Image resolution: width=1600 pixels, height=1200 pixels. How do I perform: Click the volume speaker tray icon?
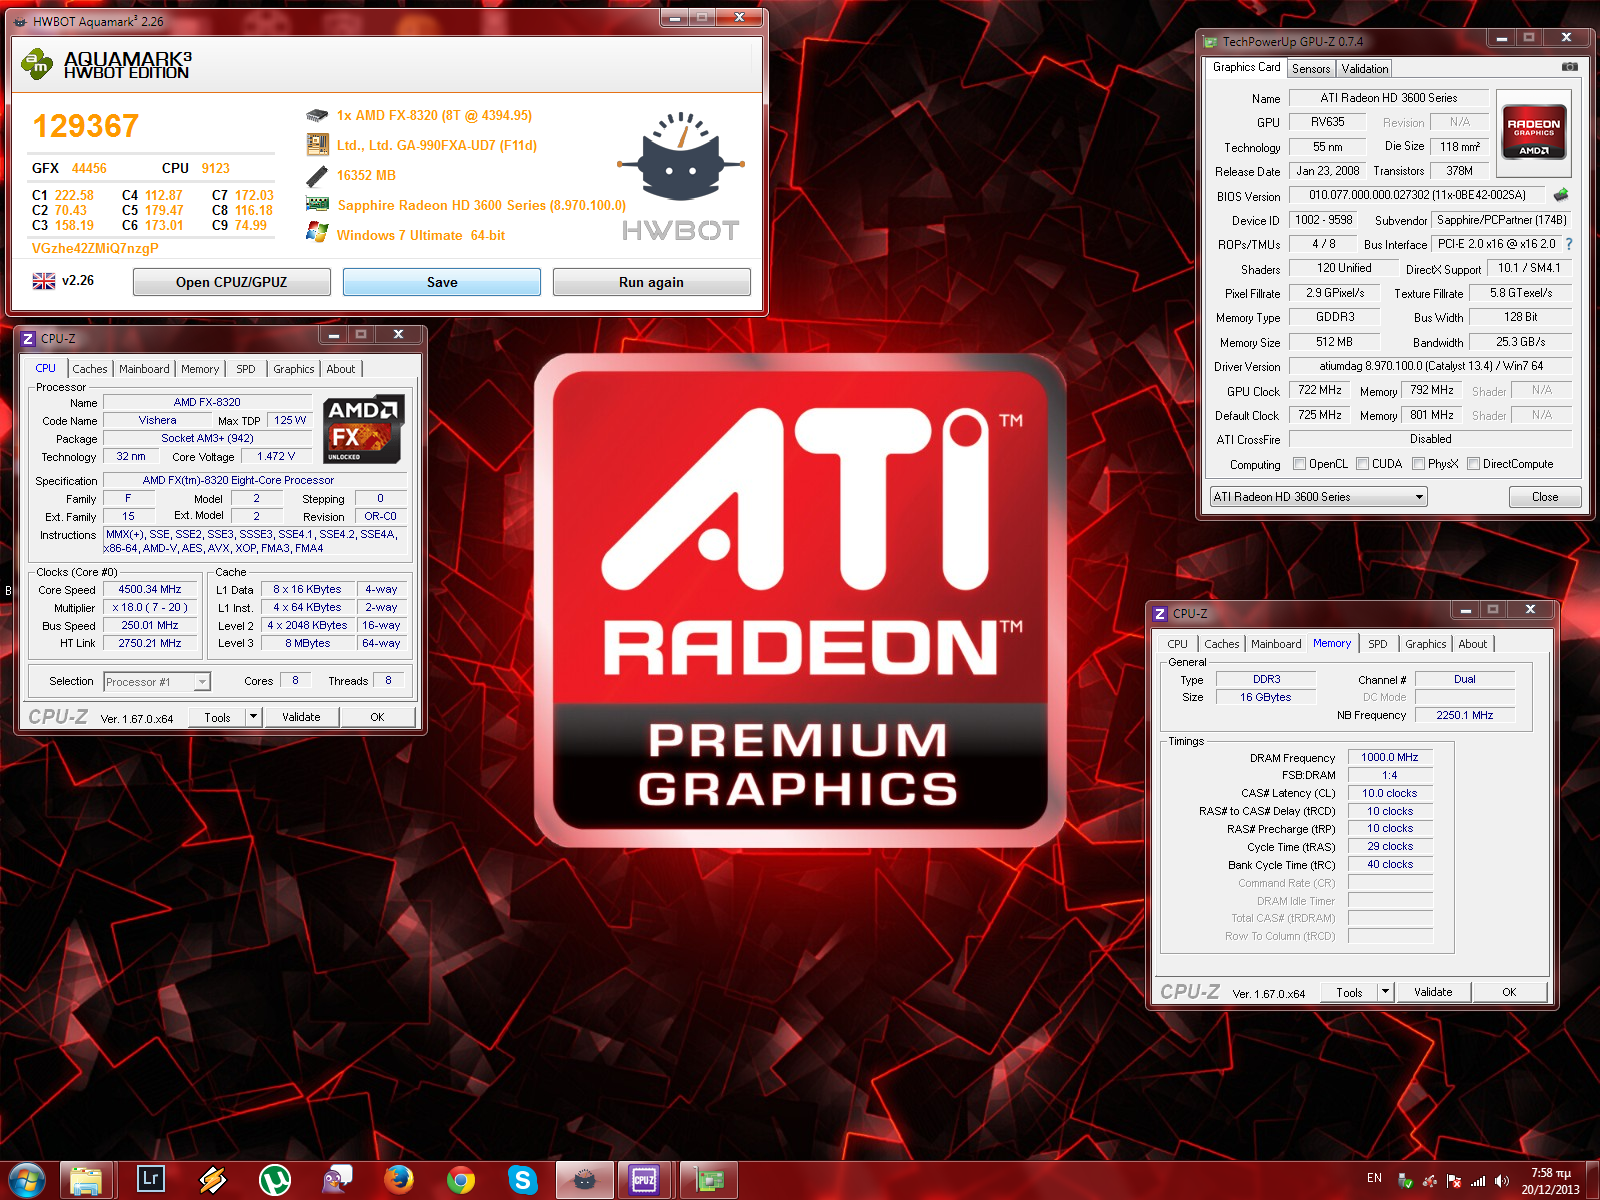[x=1502, y=1181]
